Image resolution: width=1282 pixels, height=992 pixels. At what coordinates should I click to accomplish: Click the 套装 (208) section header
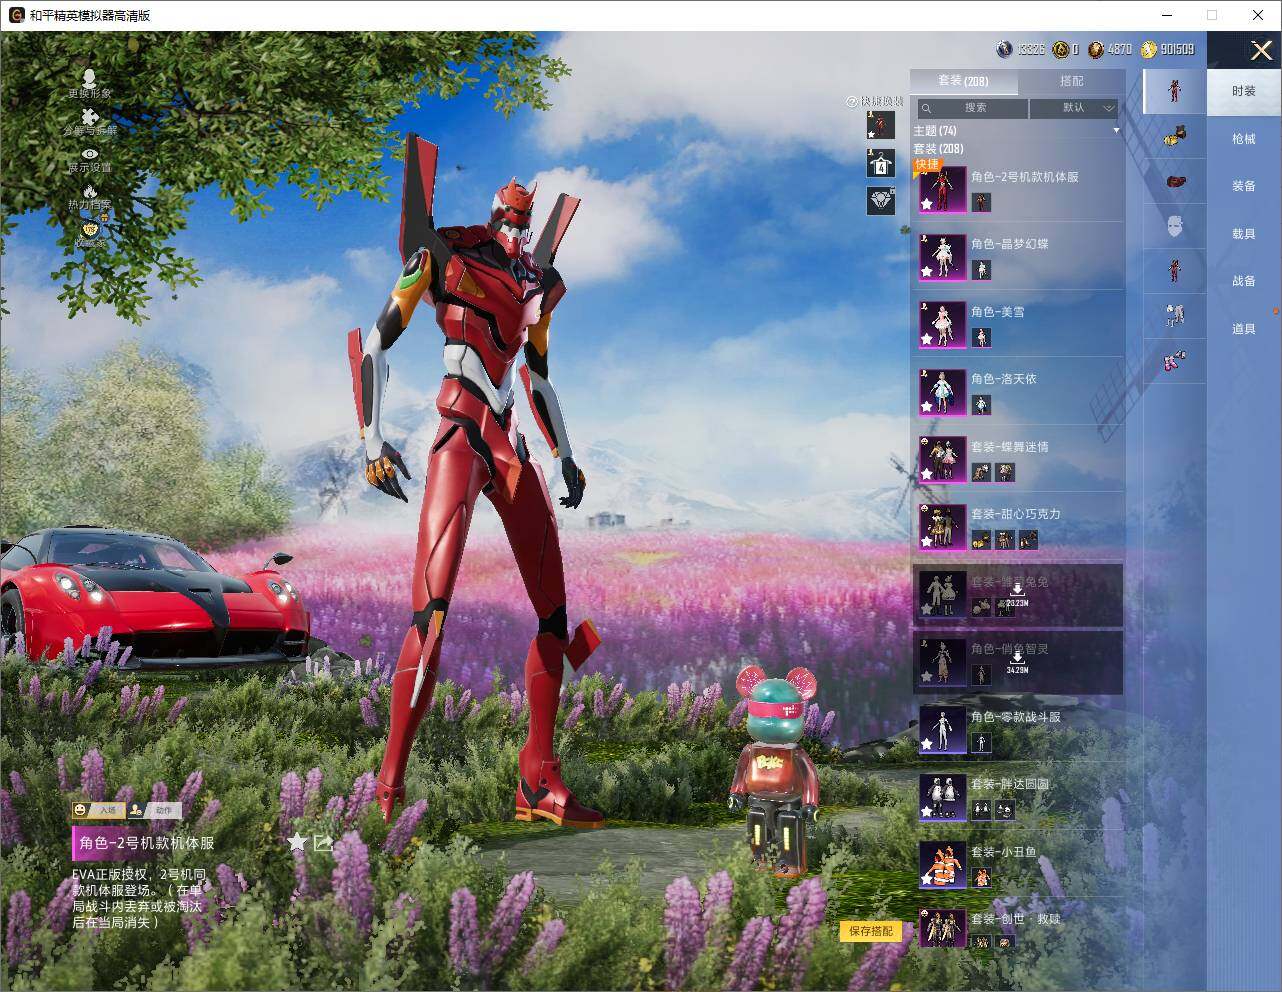tap(938, 149)
